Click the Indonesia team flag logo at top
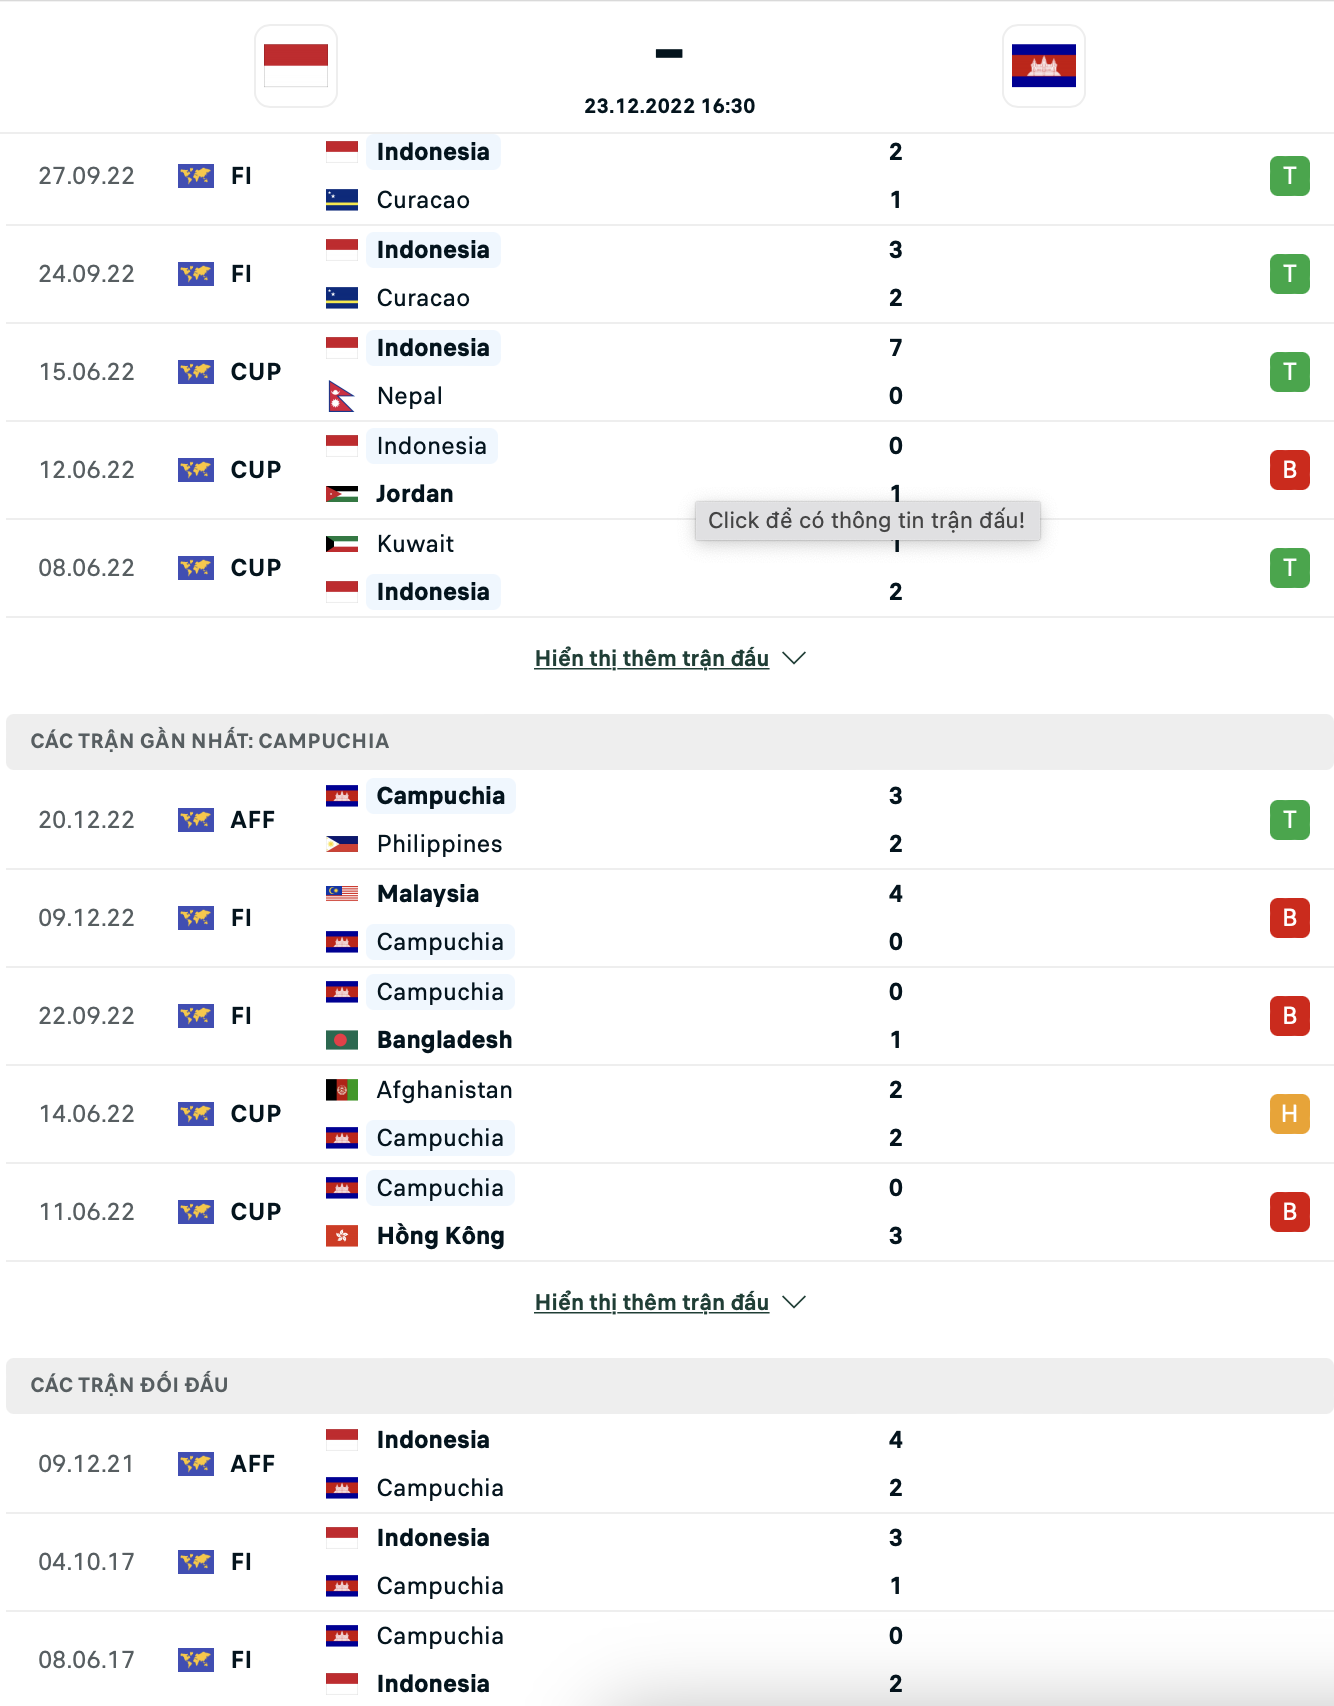 tap(296, 66)
